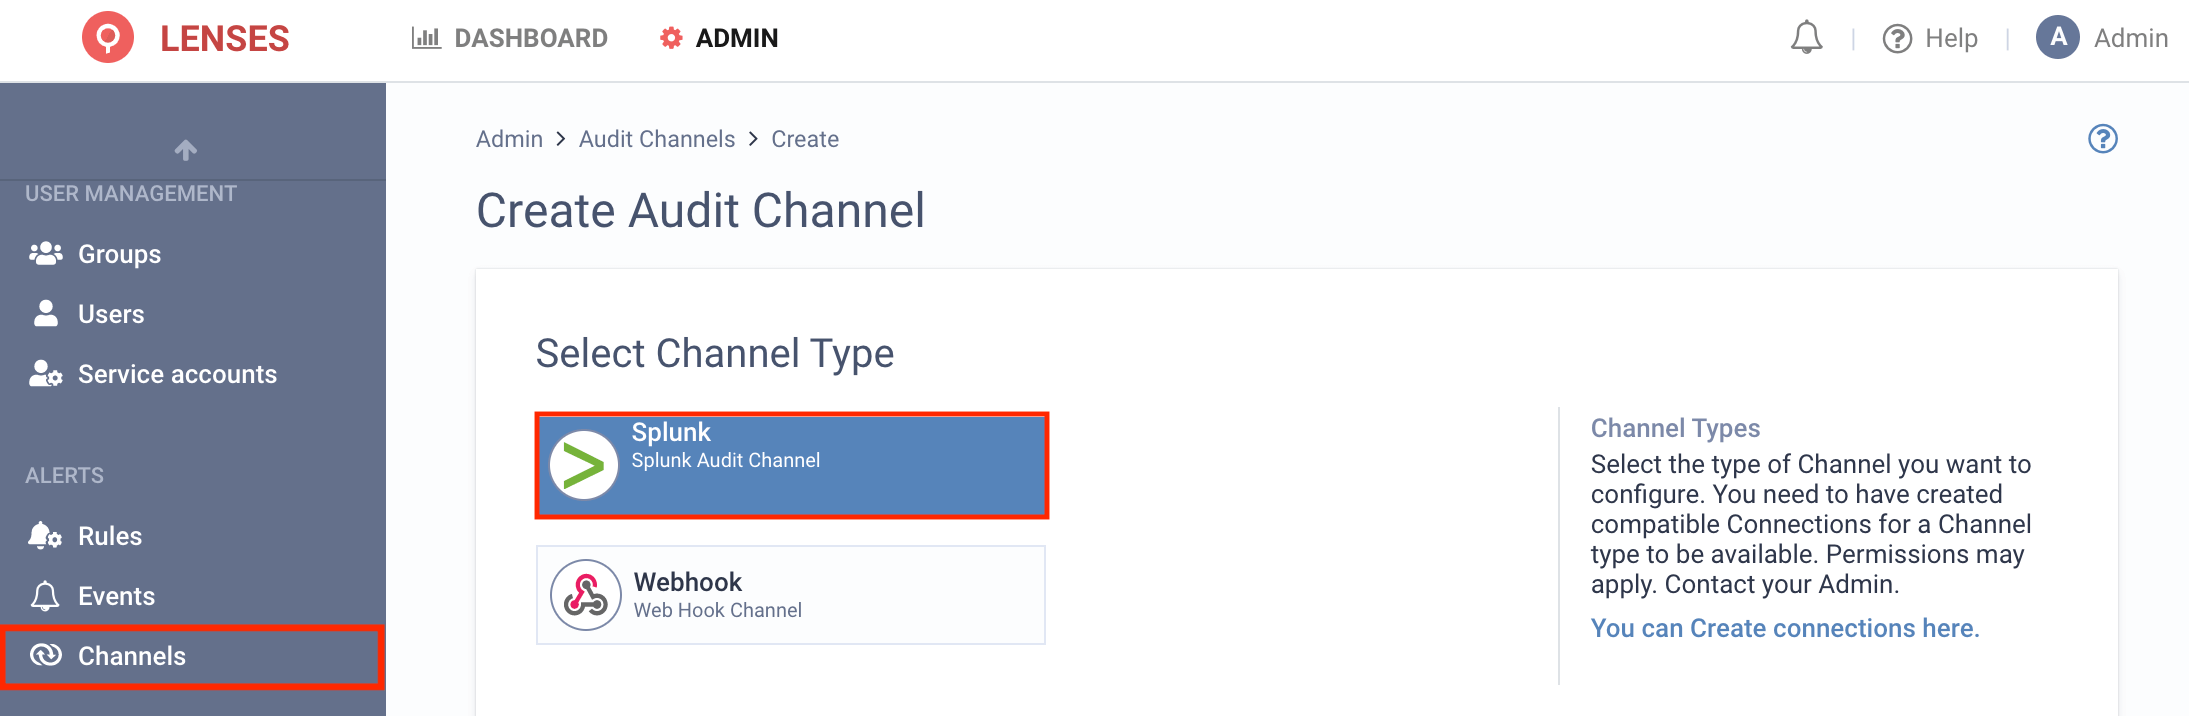2189x716 pixels.
Task: Click the 'Select Channel Type' heading
Action: coord(715,353)
